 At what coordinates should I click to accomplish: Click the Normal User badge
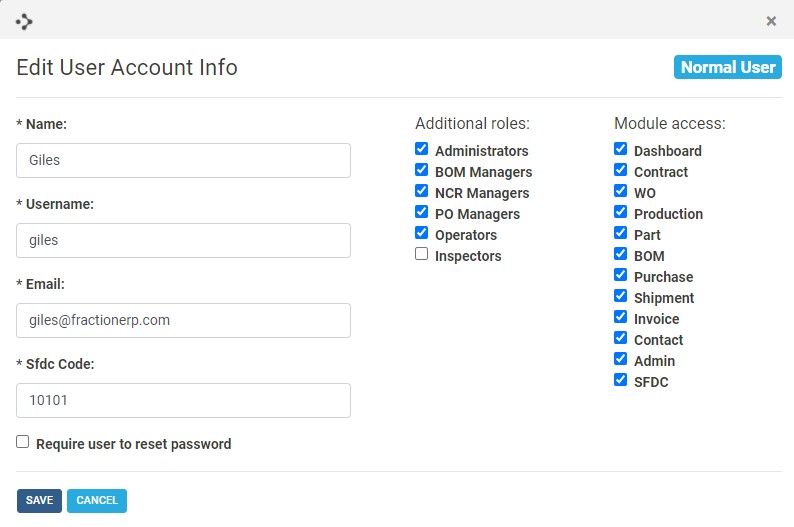pos(727,67)
